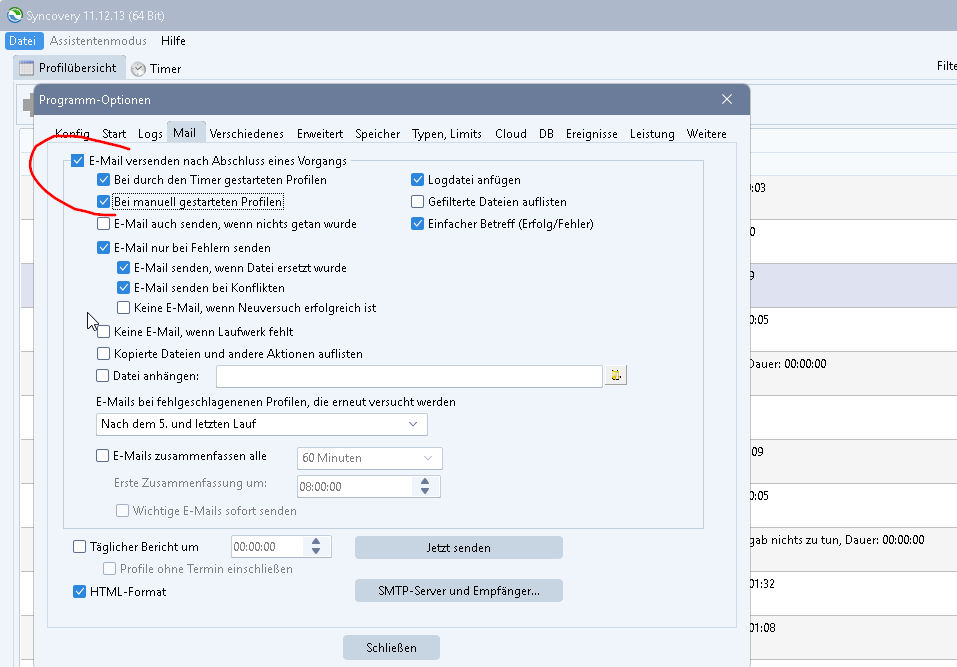Click the Datei anhängen file path field
This screenshot has height=667, width=957.
(408, 376)
